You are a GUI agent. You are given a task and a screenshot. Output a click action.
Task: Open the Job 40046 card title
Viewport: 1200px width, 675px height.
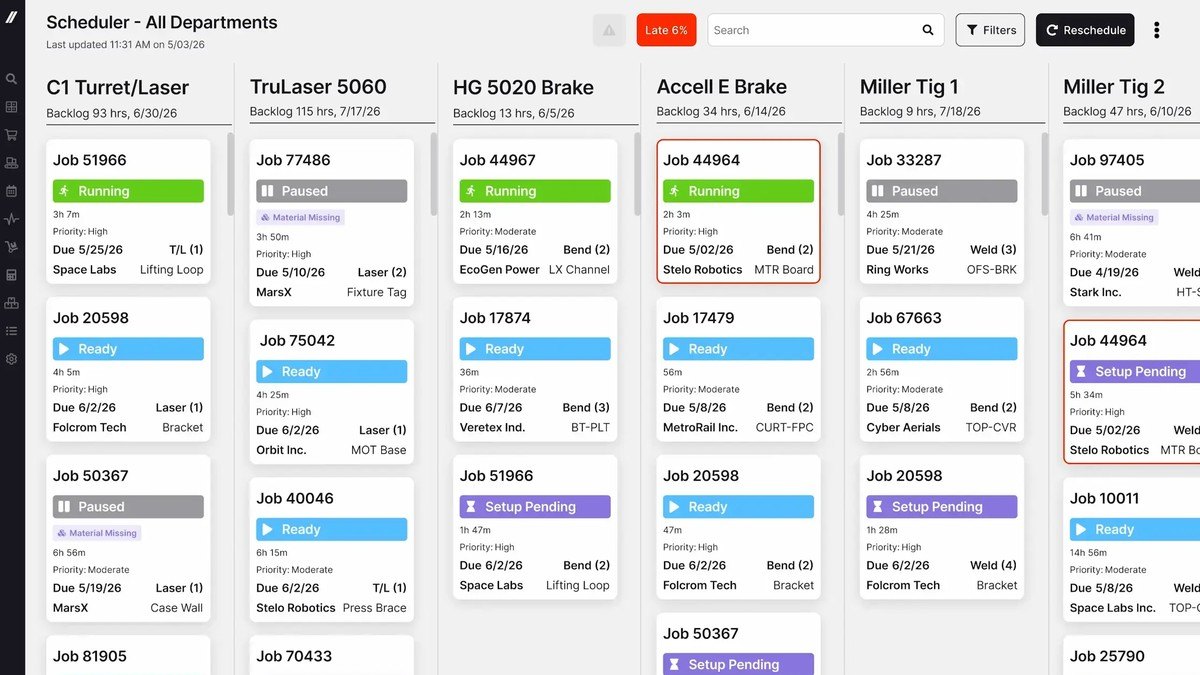coord(295,498)
